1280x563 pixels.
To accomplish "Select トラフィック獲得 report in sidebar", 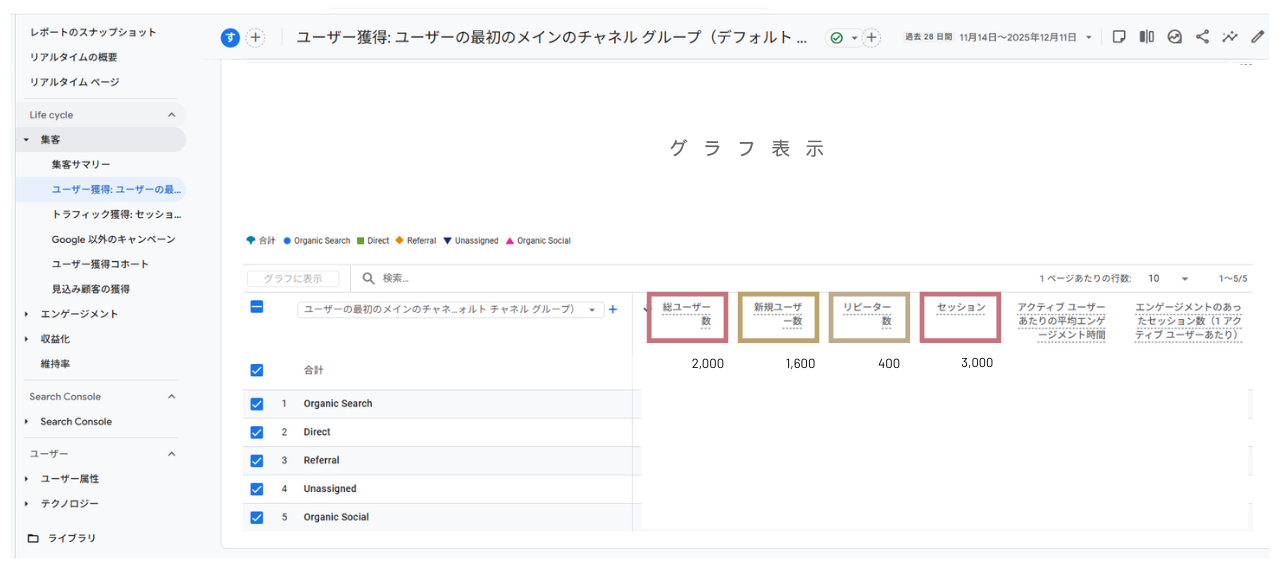I will tap(116, 214).
